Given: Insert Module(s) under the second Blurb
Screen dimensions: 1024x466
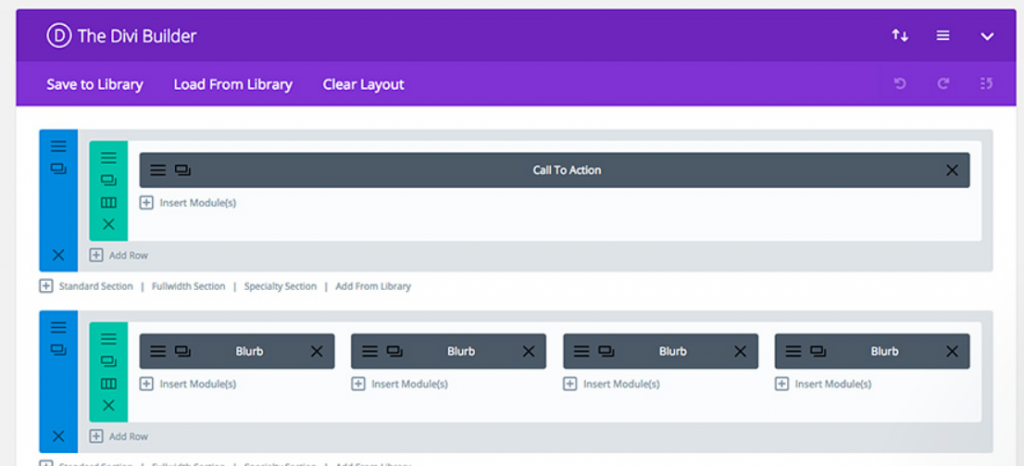Looking at the screenshot, I should 400,384.
